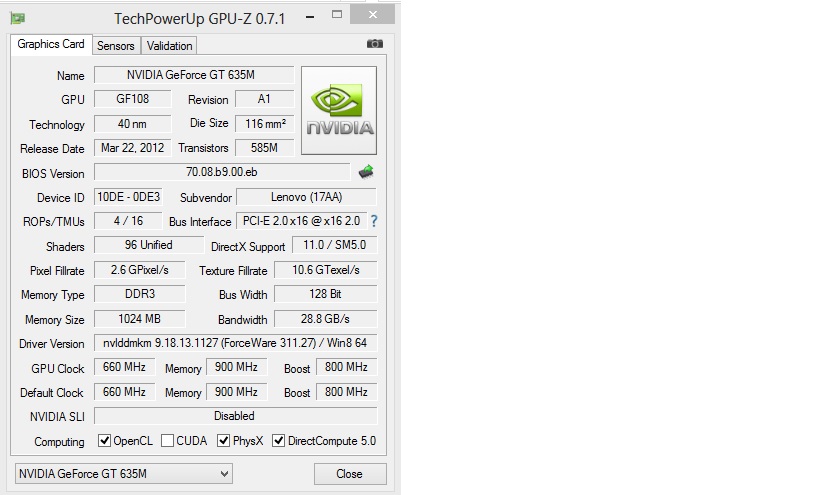Click the TechPowerUp GPU-Z 0.7.1 title text
The width and height of the screenshot is (819, 495).
200,19
